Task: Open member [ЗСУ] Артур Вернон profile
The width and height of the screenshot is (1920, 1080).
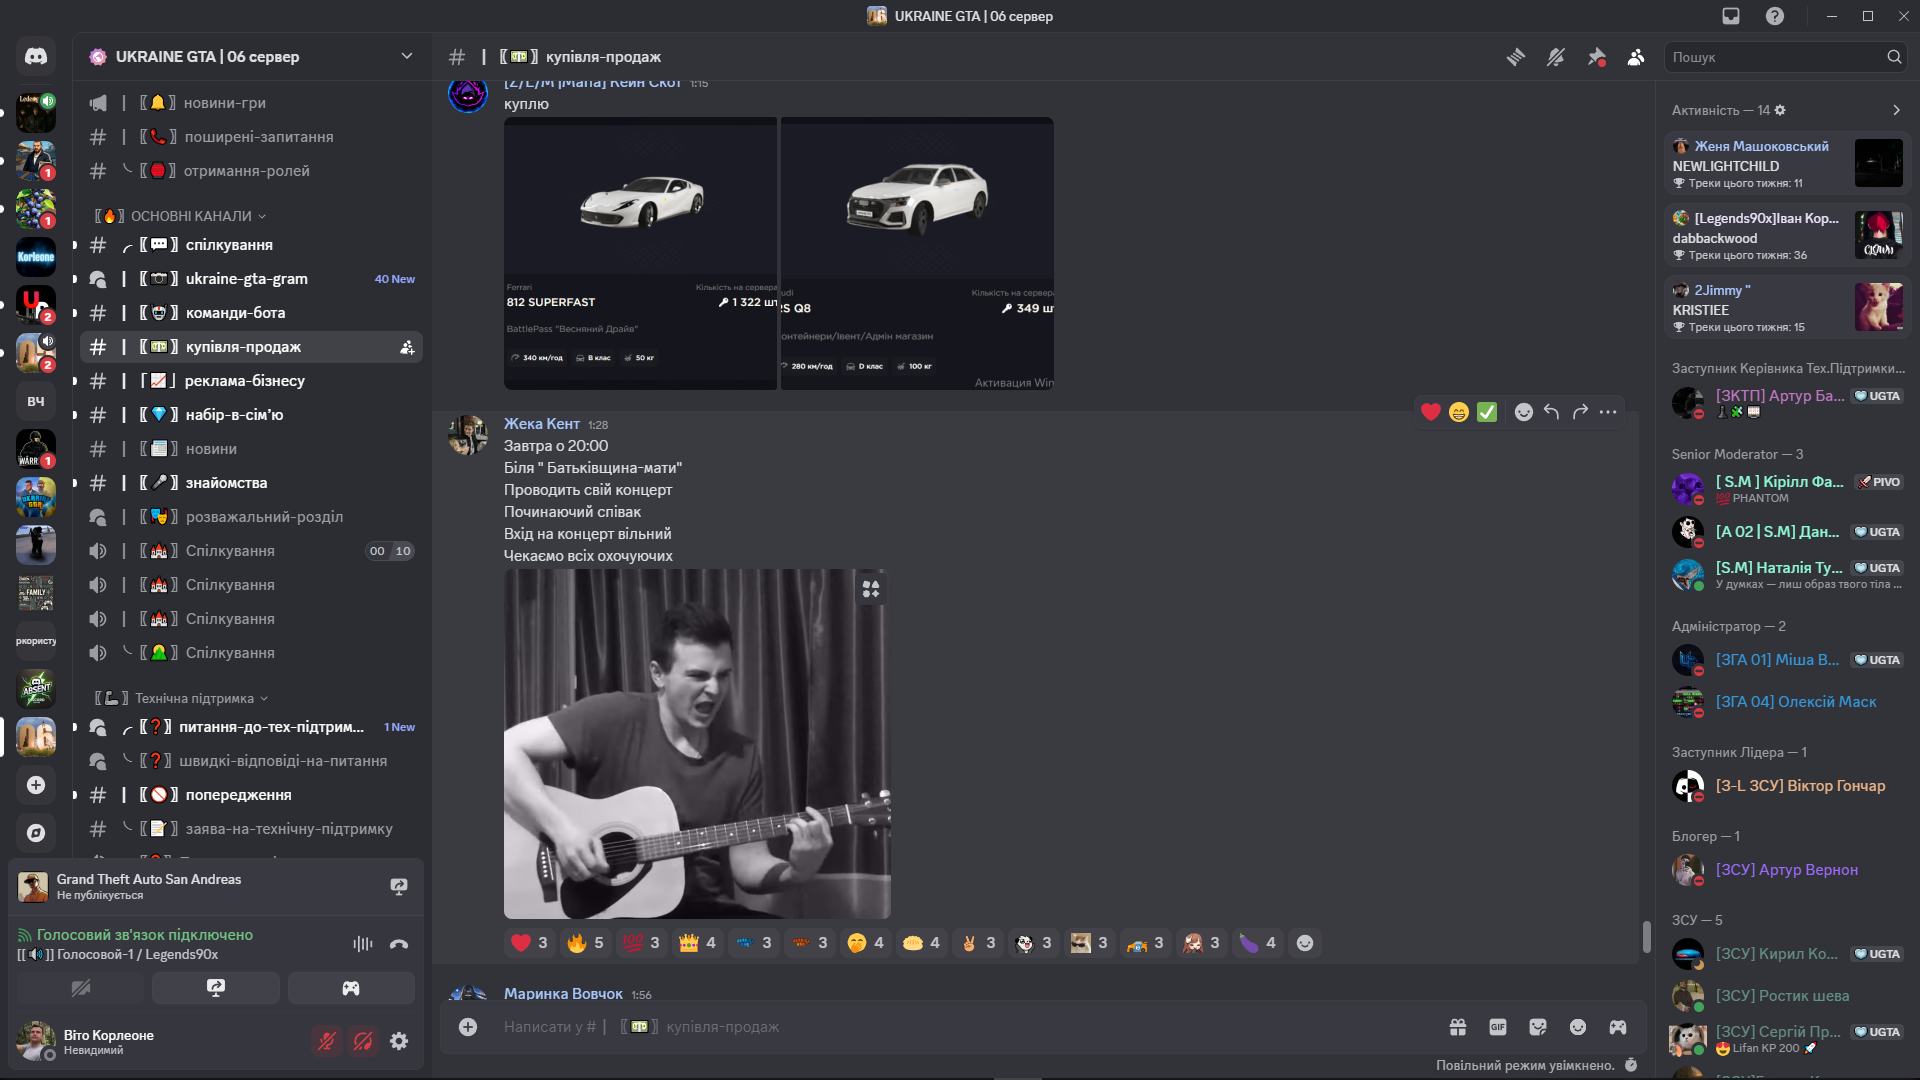Action: [x=1788, y=870]
